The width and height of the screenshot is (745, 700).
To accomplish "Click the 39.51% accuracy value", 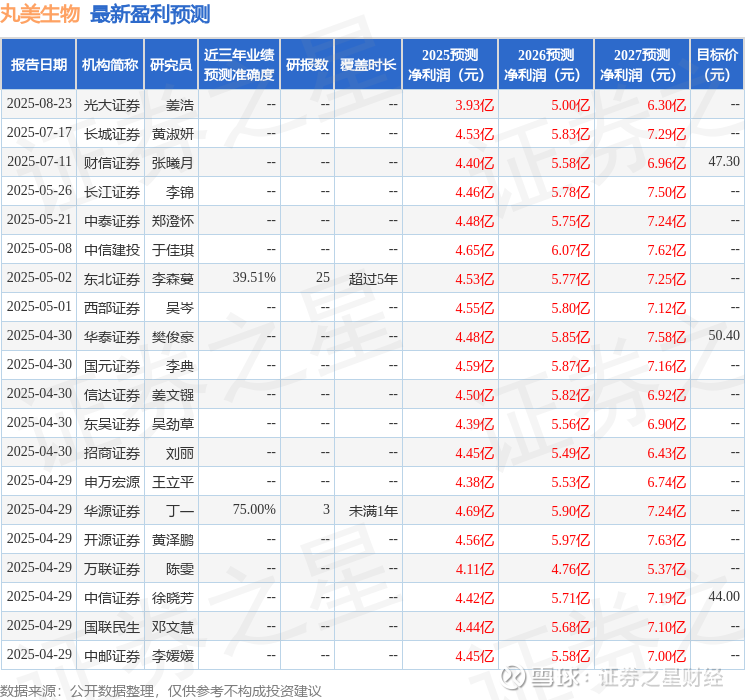I will pyautogui.click(x=254, y=278).
